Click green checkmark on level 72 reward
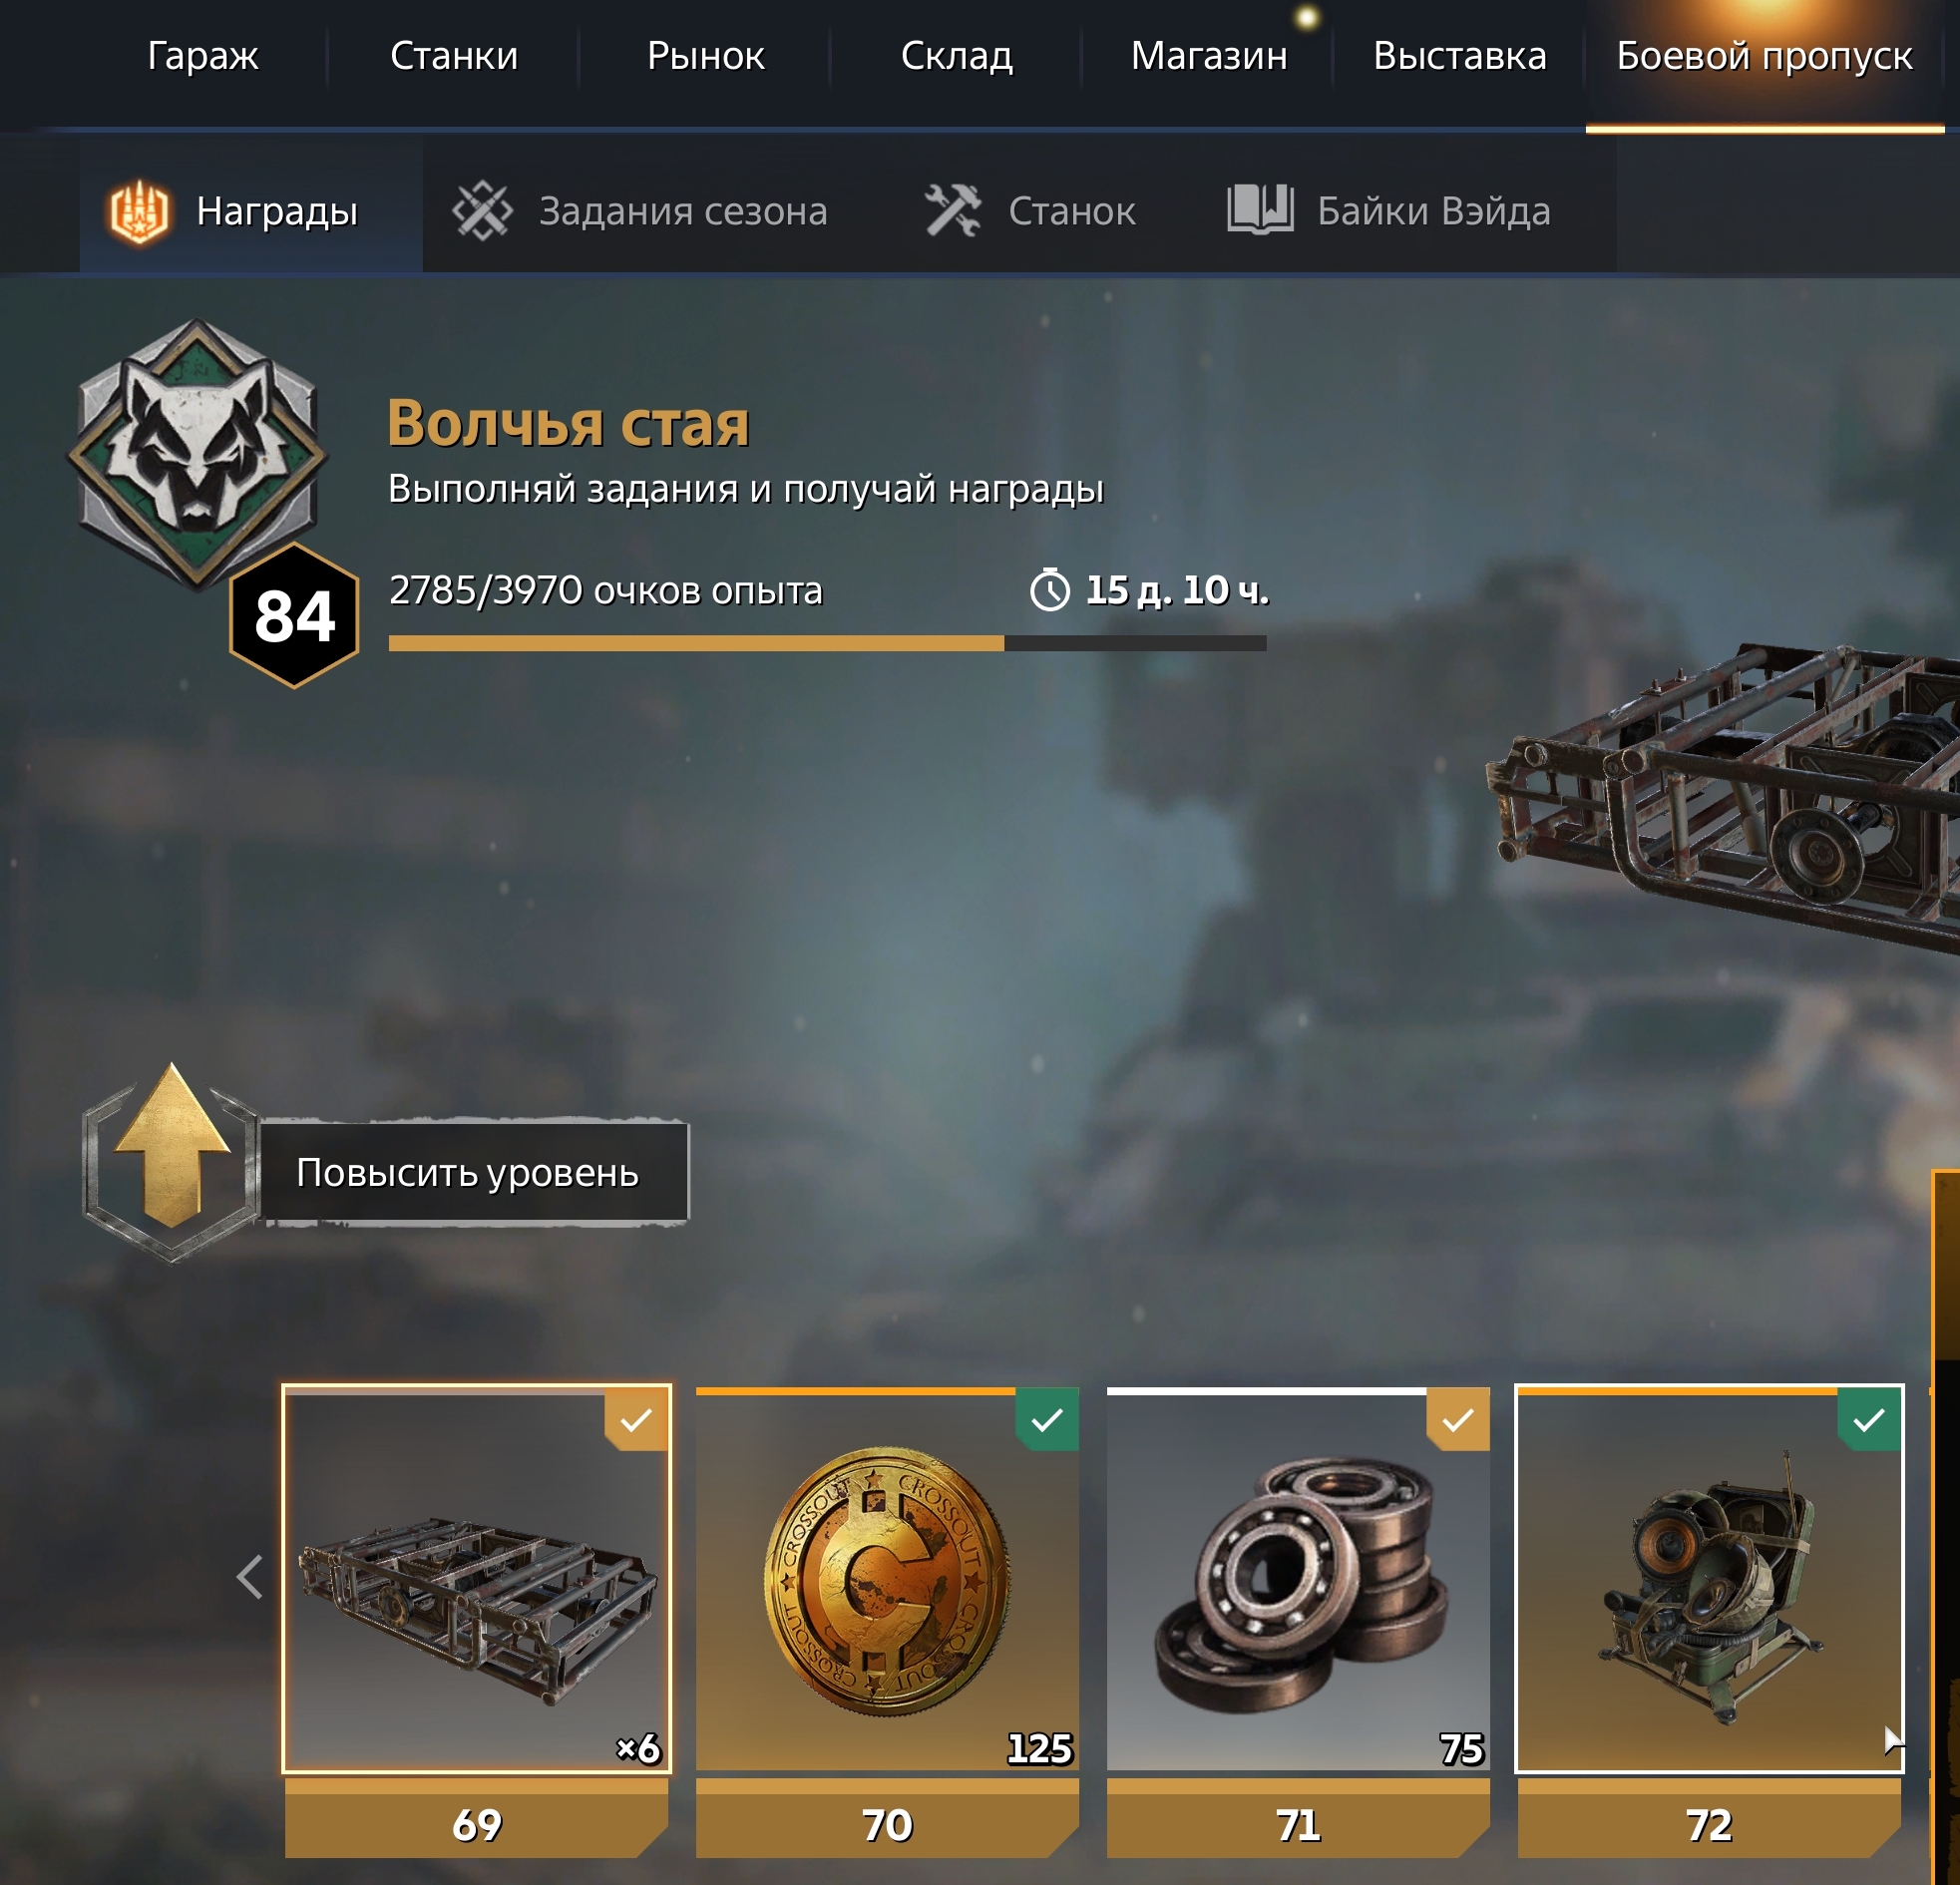The image size is (1960, 1885). [x=1869, y=1419]
